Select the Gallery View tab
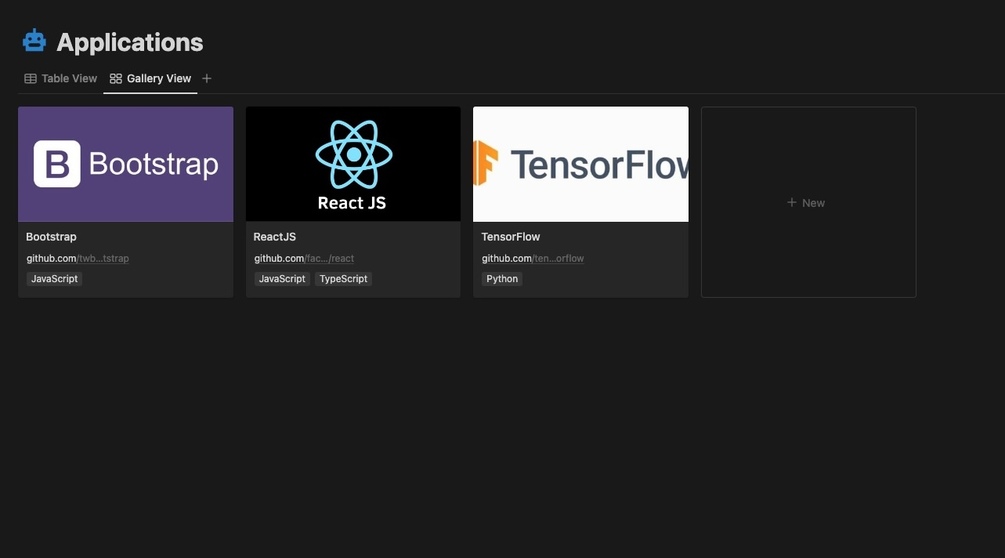 click(151, 78)
